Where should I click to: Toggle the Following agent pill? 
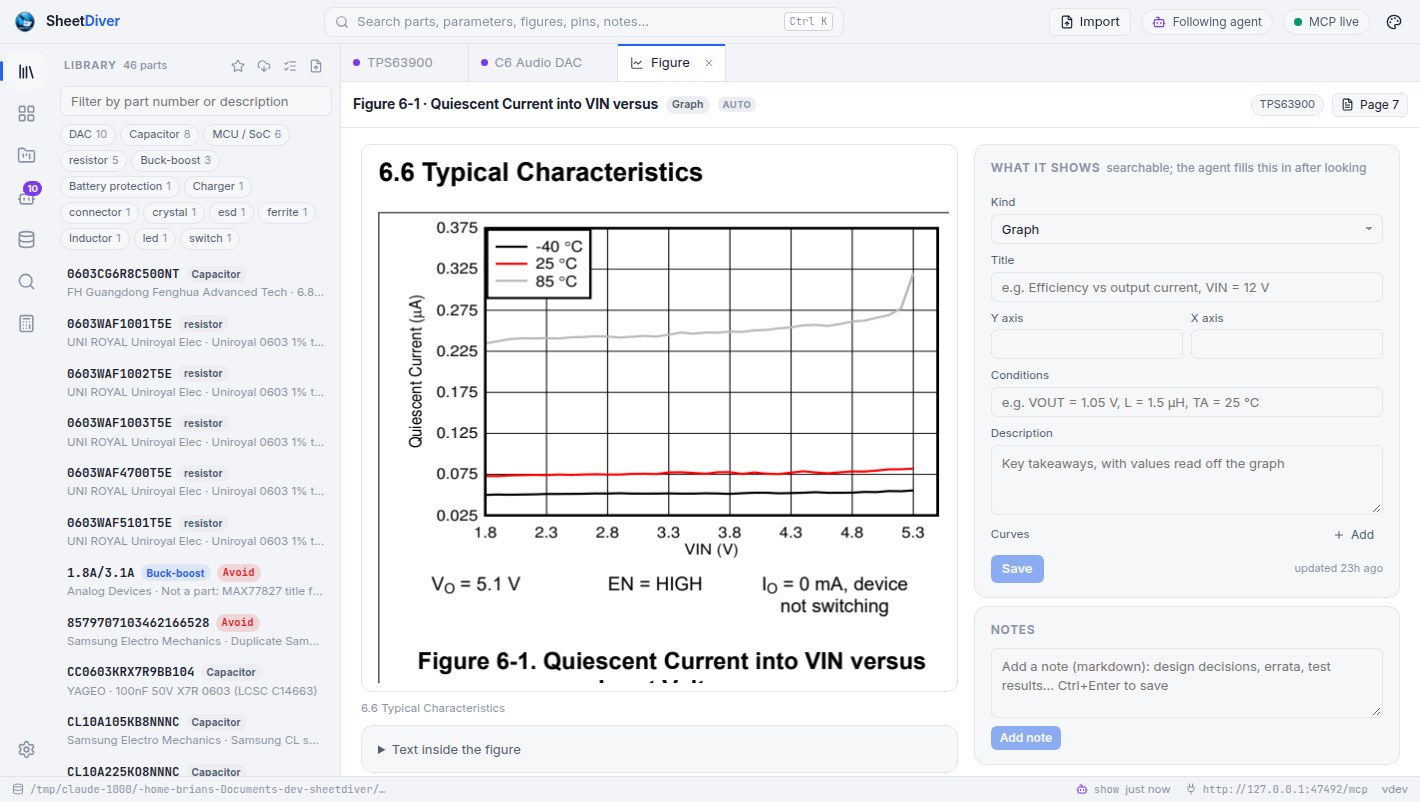(1206, 22)
